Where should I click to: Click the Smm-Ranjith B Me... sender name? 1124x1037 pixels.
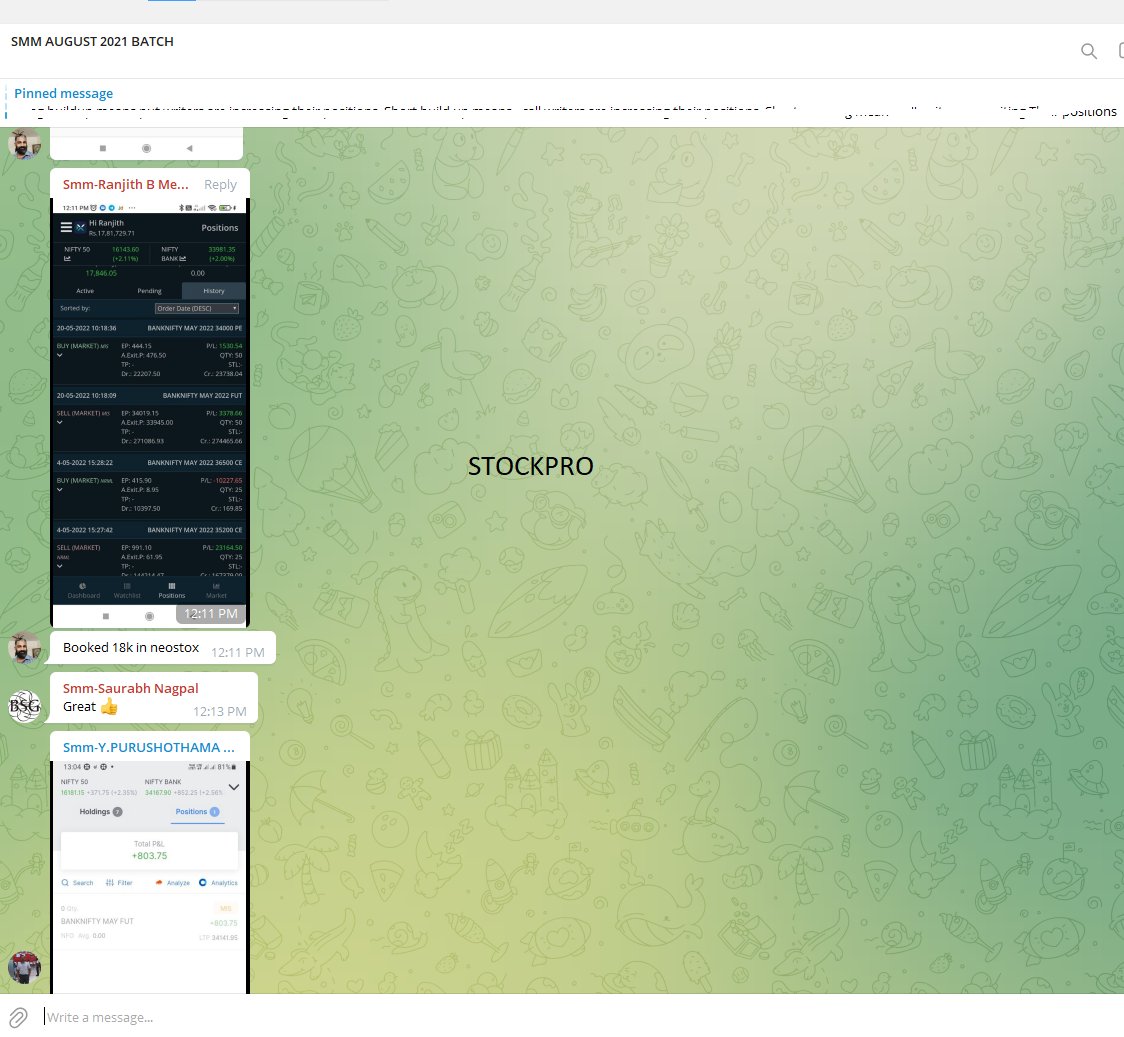click(x=125, y=184)
